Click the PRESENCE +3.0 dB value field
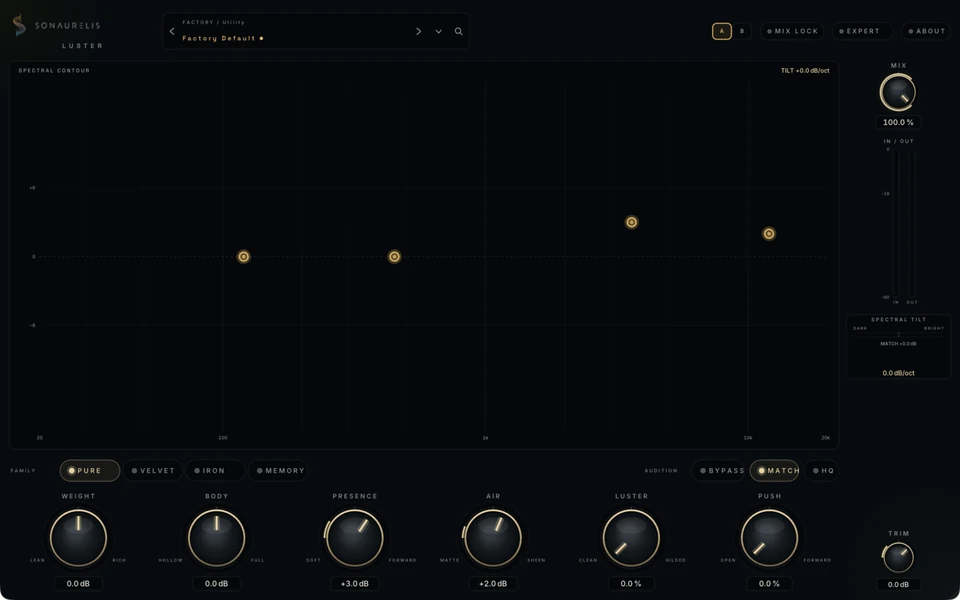Viewport: 960px width, 600px height. (x=355, y=583)
